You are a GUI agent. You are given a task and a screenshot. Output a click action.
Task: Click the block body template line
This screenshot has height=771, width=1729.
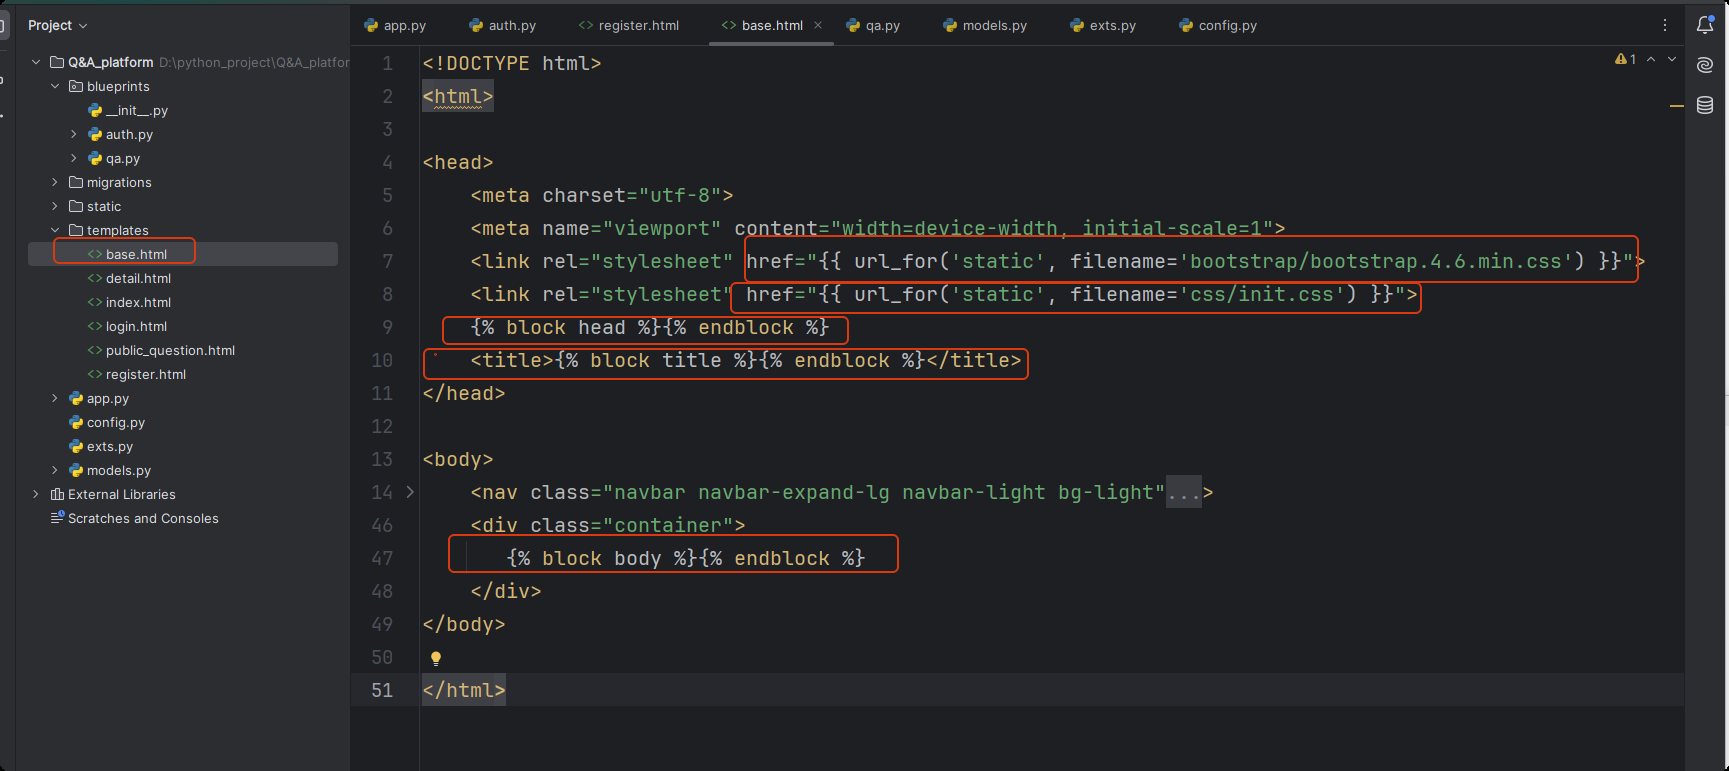click(686, 558)
